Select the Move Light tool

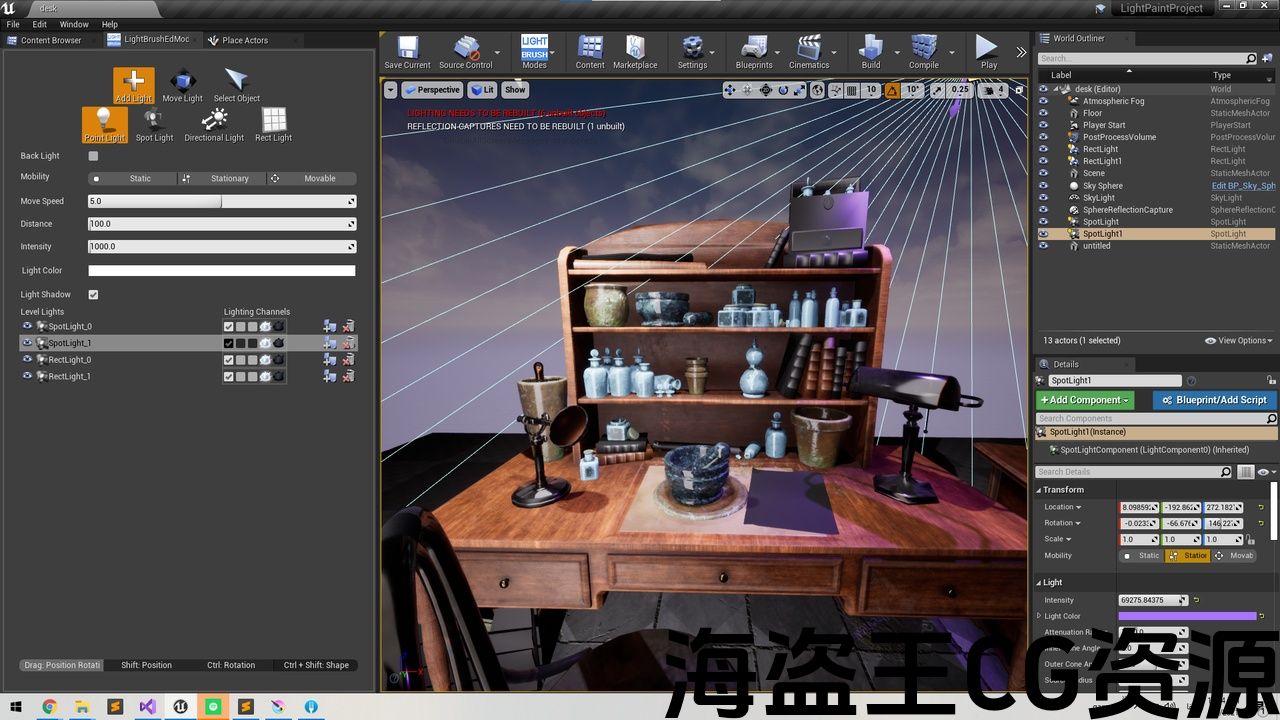click(x=182, y=85)
